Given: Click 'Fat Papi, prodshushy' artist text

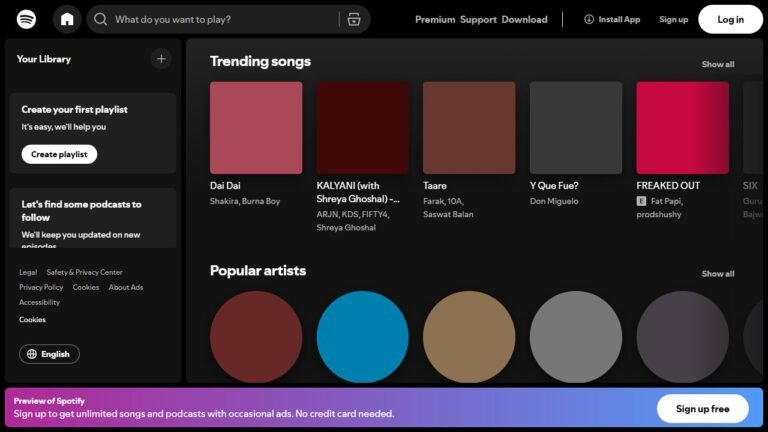Looking at the screenshot, I should pyautogui.click(x=660, y=208).
